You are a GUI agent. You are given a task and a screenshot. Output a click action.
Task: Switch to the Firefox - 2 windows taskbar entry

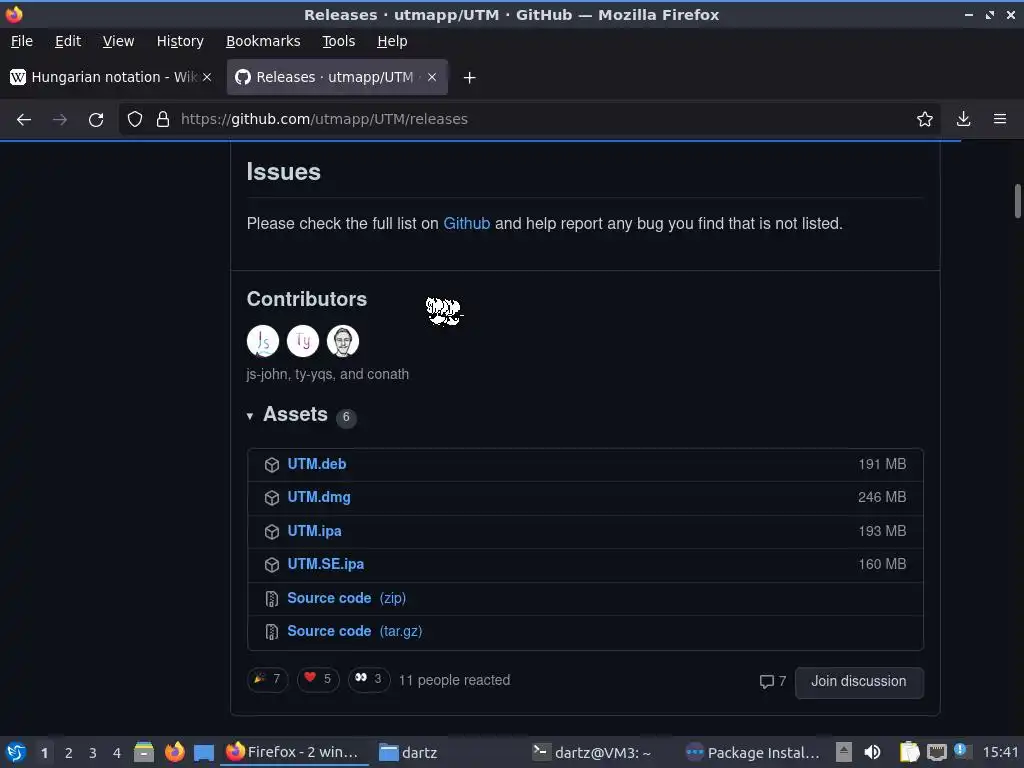coord(293,752)
